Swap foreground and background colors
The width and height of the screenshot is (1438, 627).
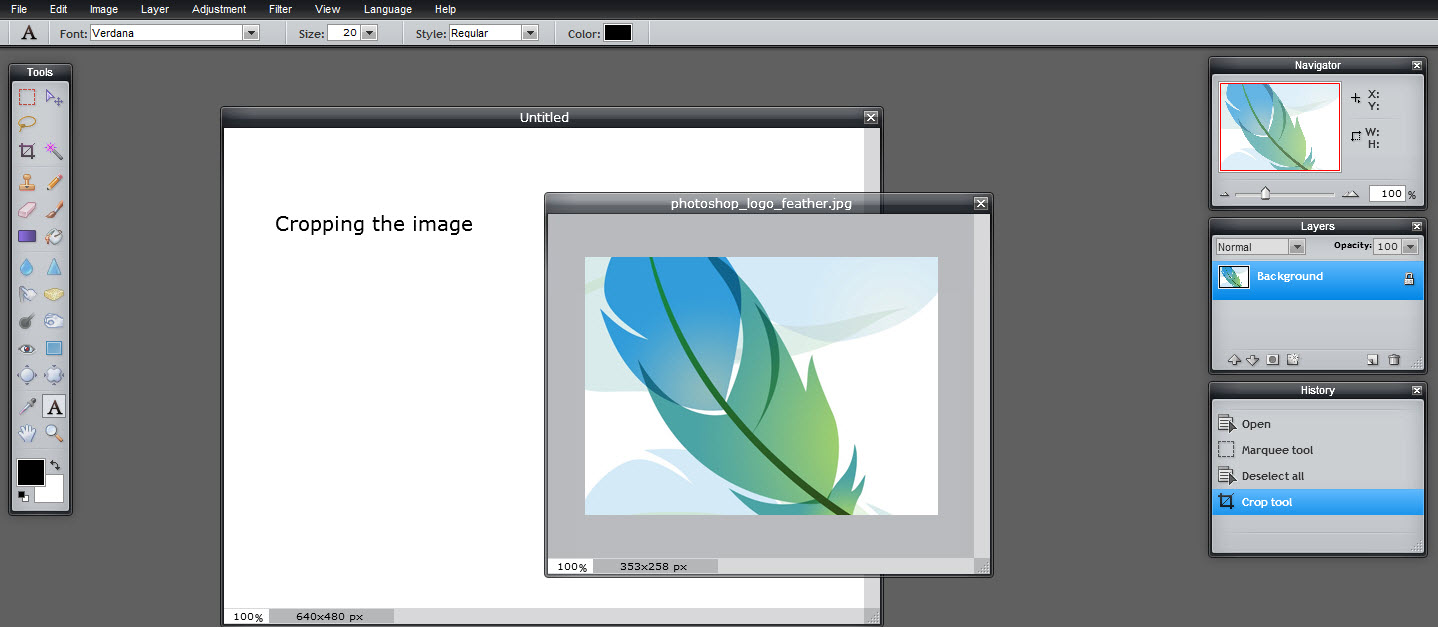[56, 465]
